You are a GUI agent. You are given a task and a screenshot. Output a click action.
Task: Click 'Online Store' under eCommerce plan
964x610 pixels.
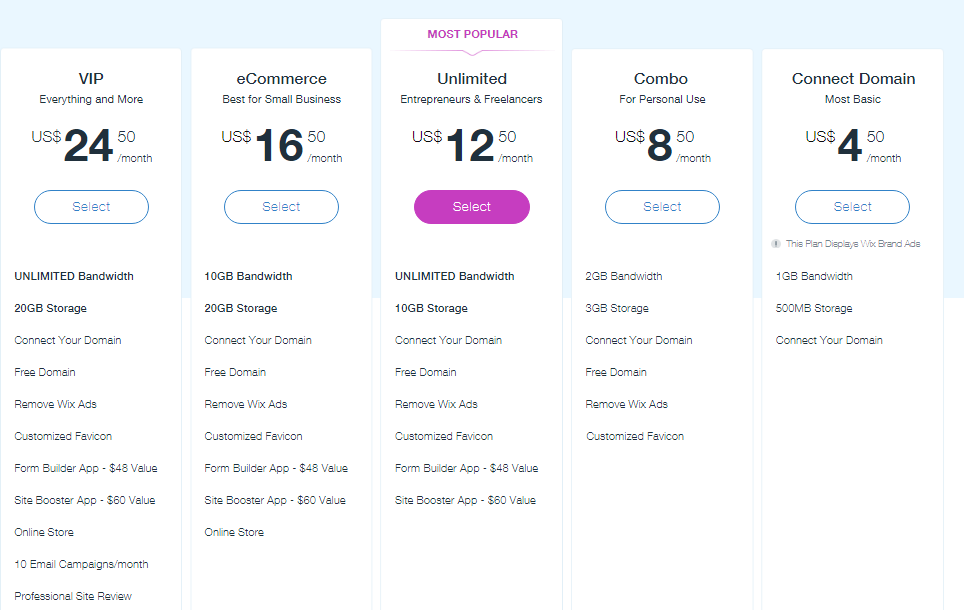tap(234, 532)
